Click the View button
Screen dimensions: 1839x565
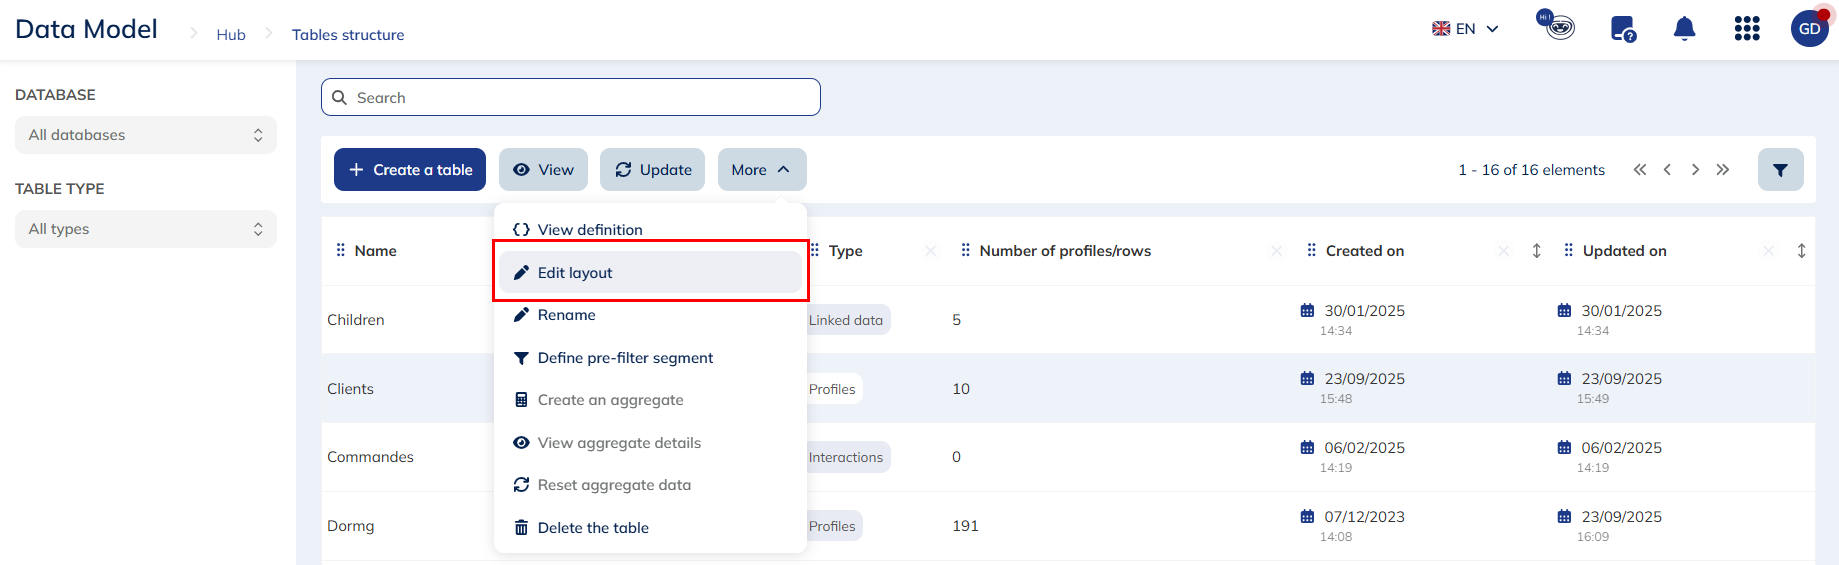pos(543,170)
